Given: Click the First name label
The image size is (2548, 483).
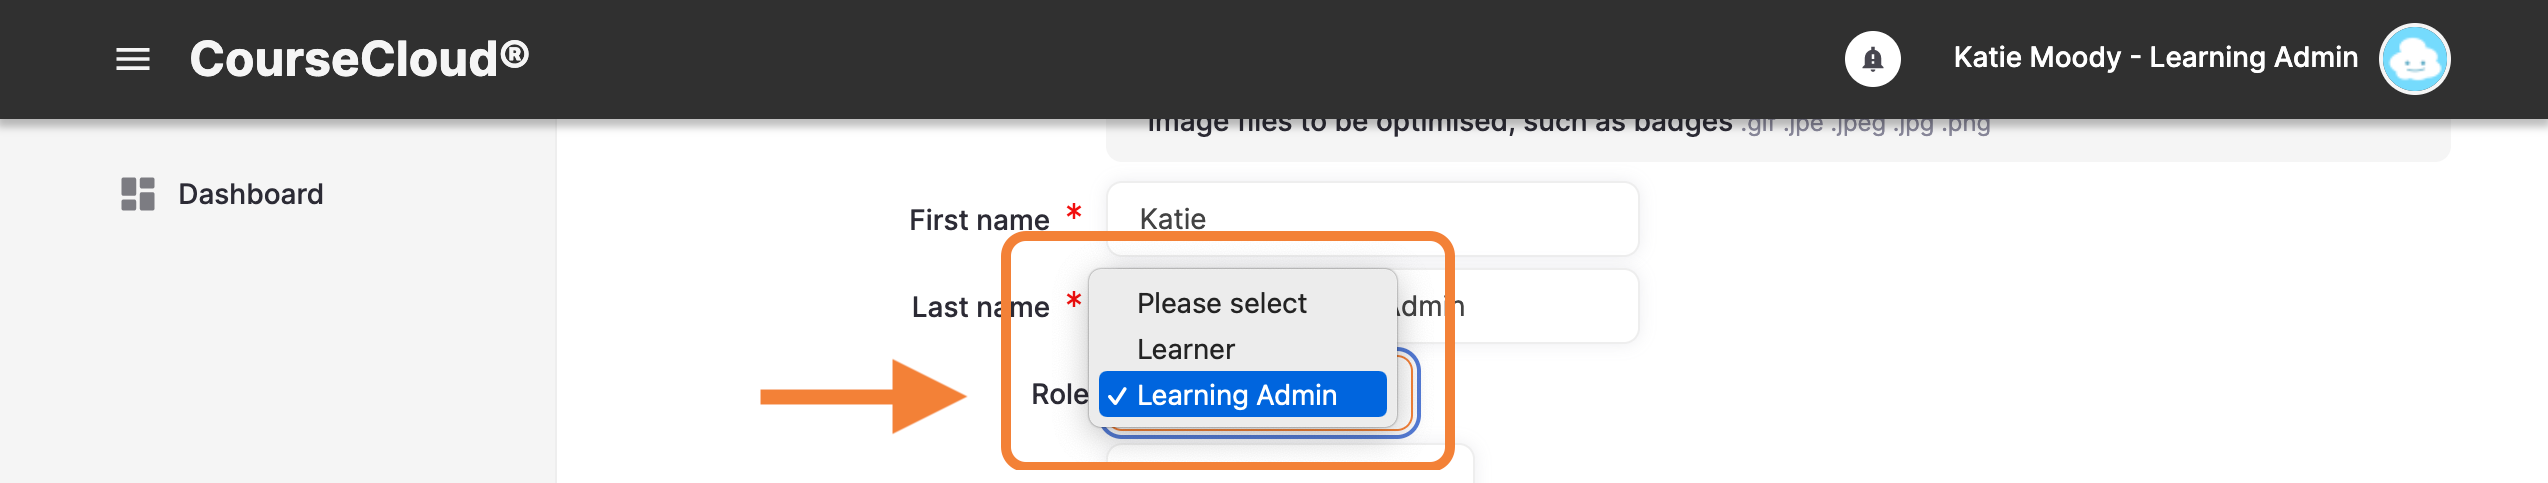Looking at the screenshot, I should 979,220.
